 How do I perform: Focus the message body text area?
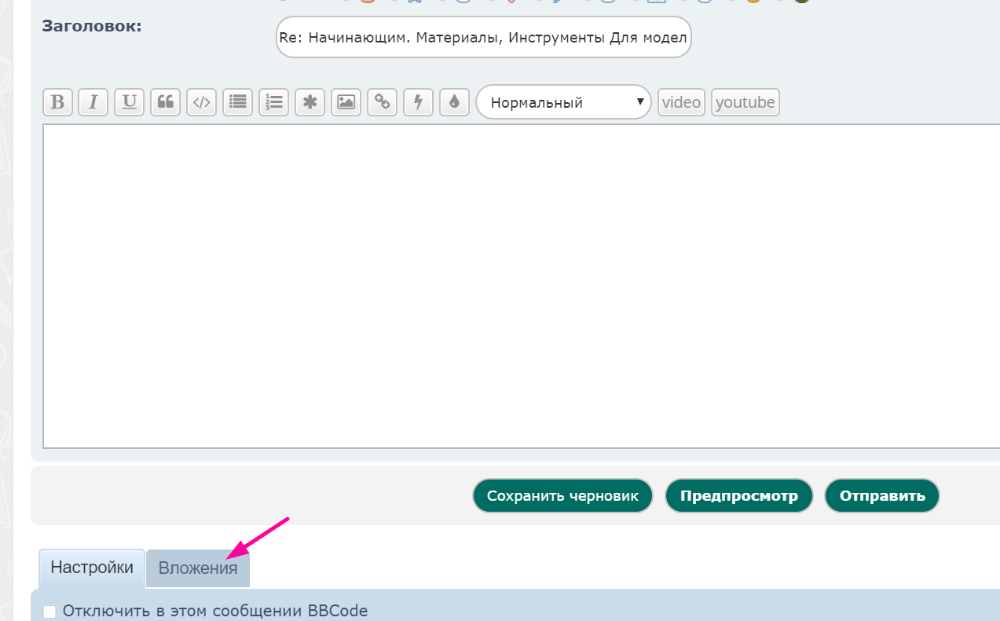520,285
